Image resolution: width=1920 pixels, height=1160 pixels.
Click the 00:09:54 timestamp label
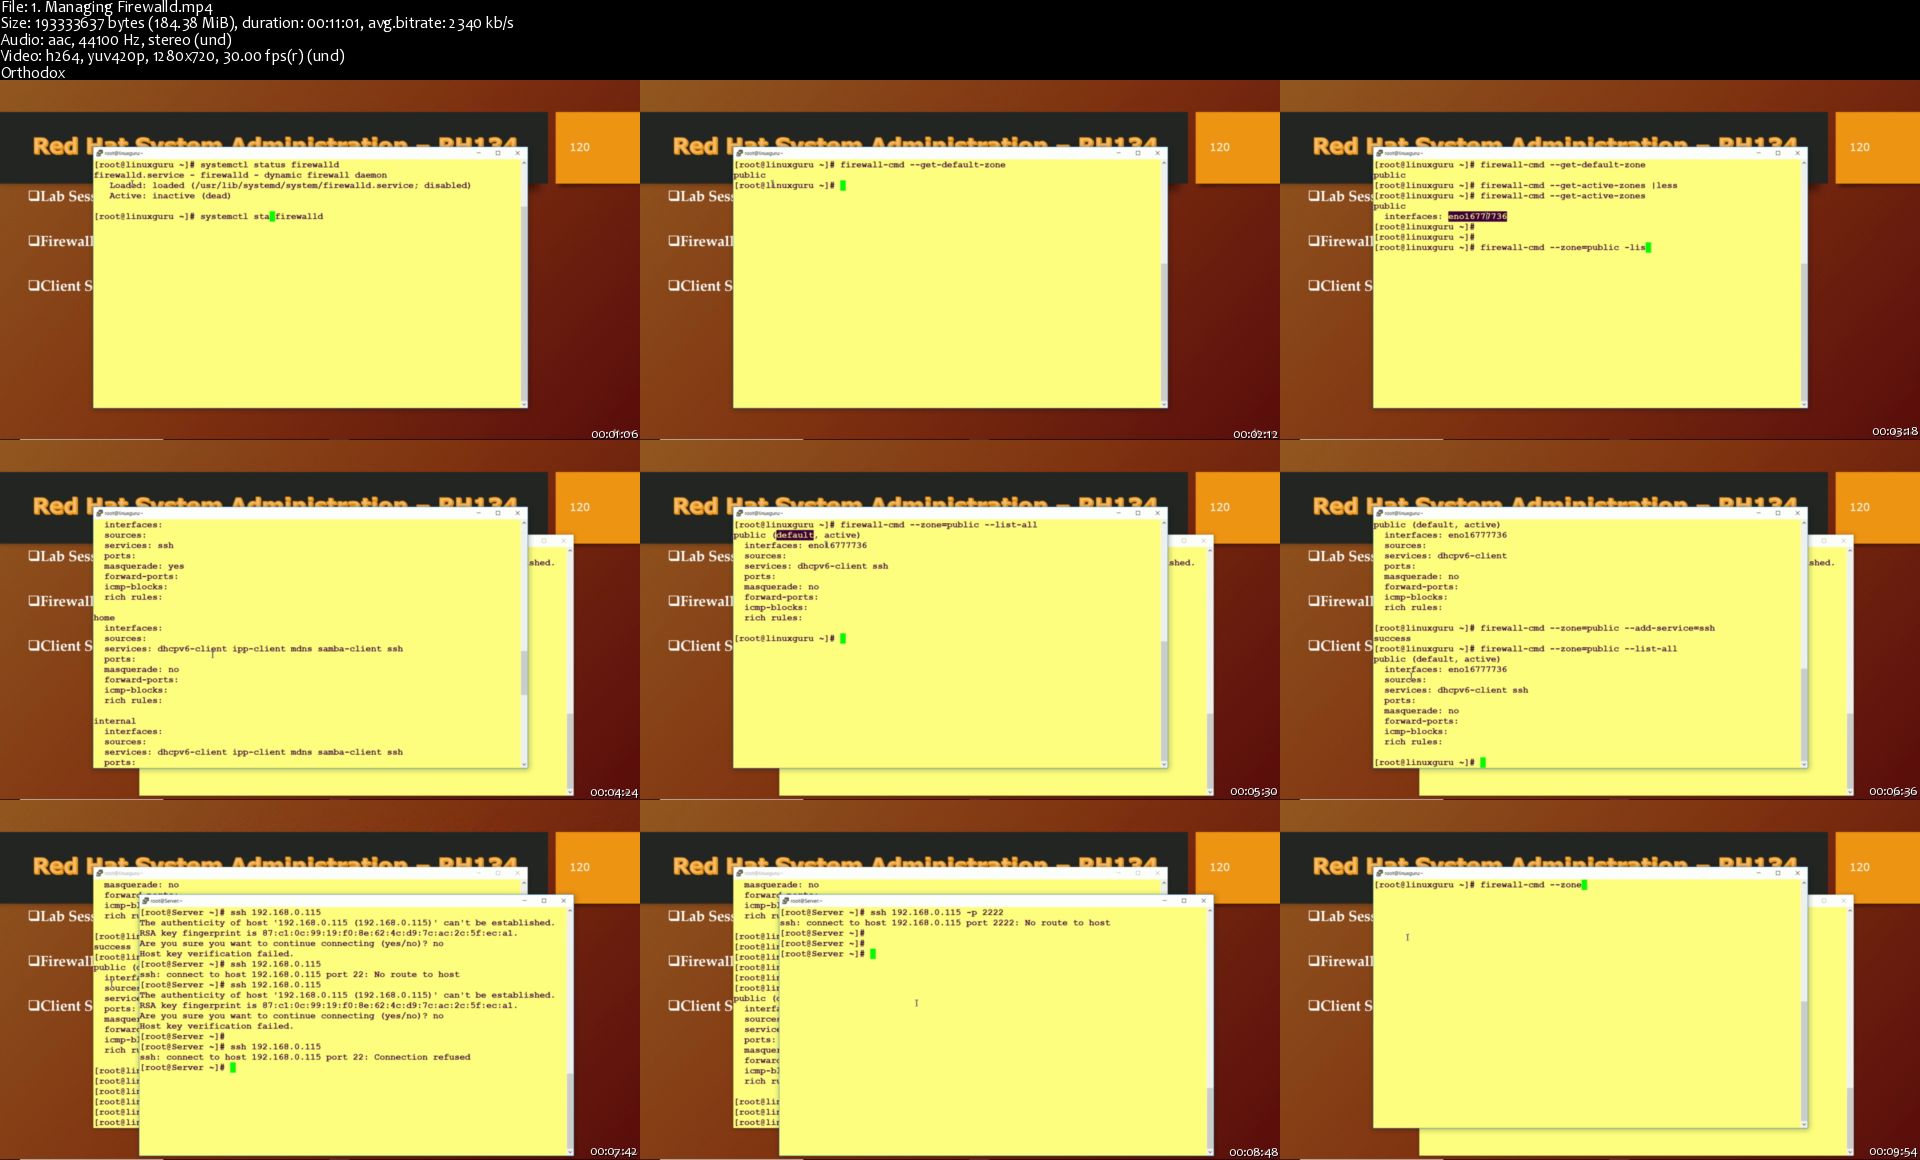(x=1893, y=1151)
